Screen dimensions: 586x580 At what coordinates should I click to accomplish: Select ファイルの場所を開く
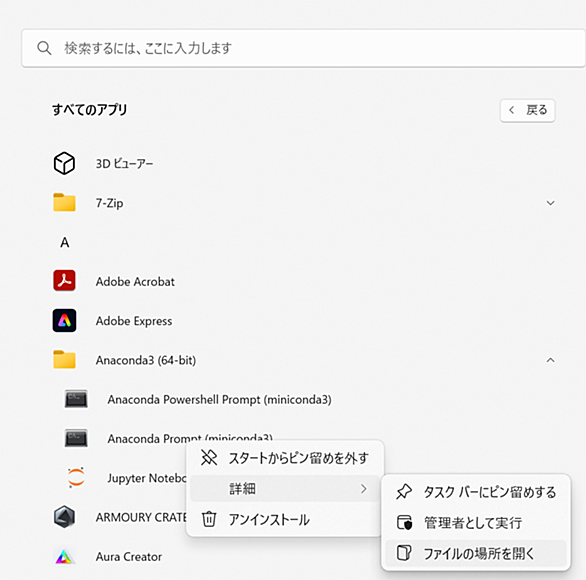476,553
